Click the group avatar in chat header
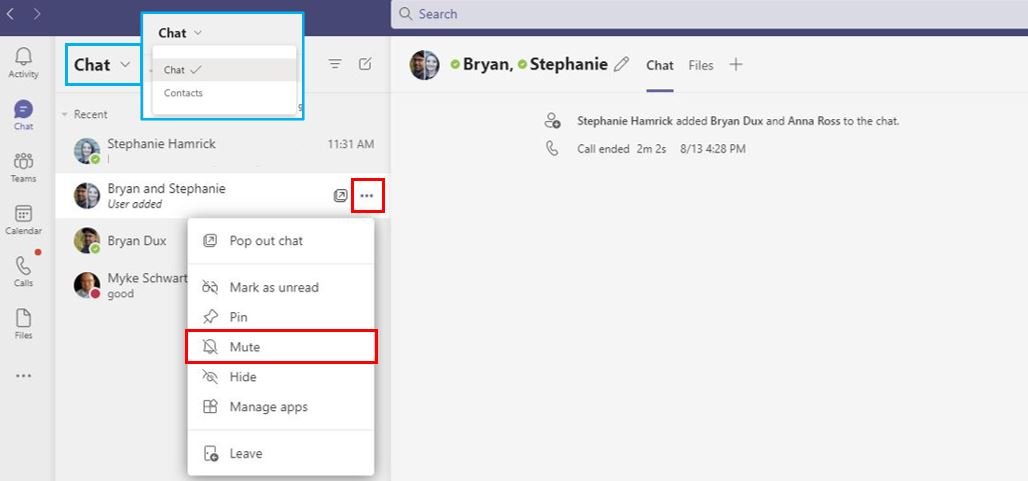 tap(424, 65)
